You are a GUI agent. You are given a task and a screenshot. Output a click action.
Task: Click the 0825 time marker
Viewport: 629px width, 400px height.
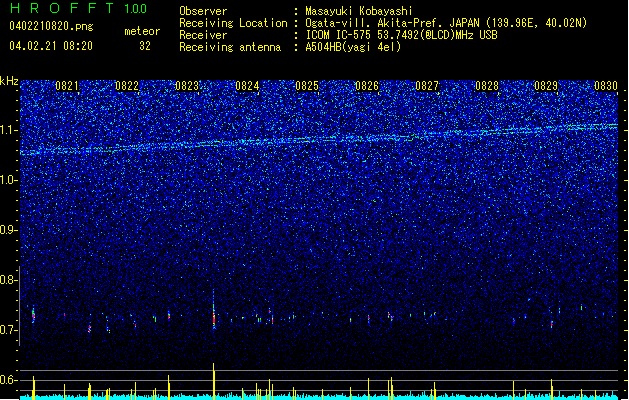(x=307, y=86)
